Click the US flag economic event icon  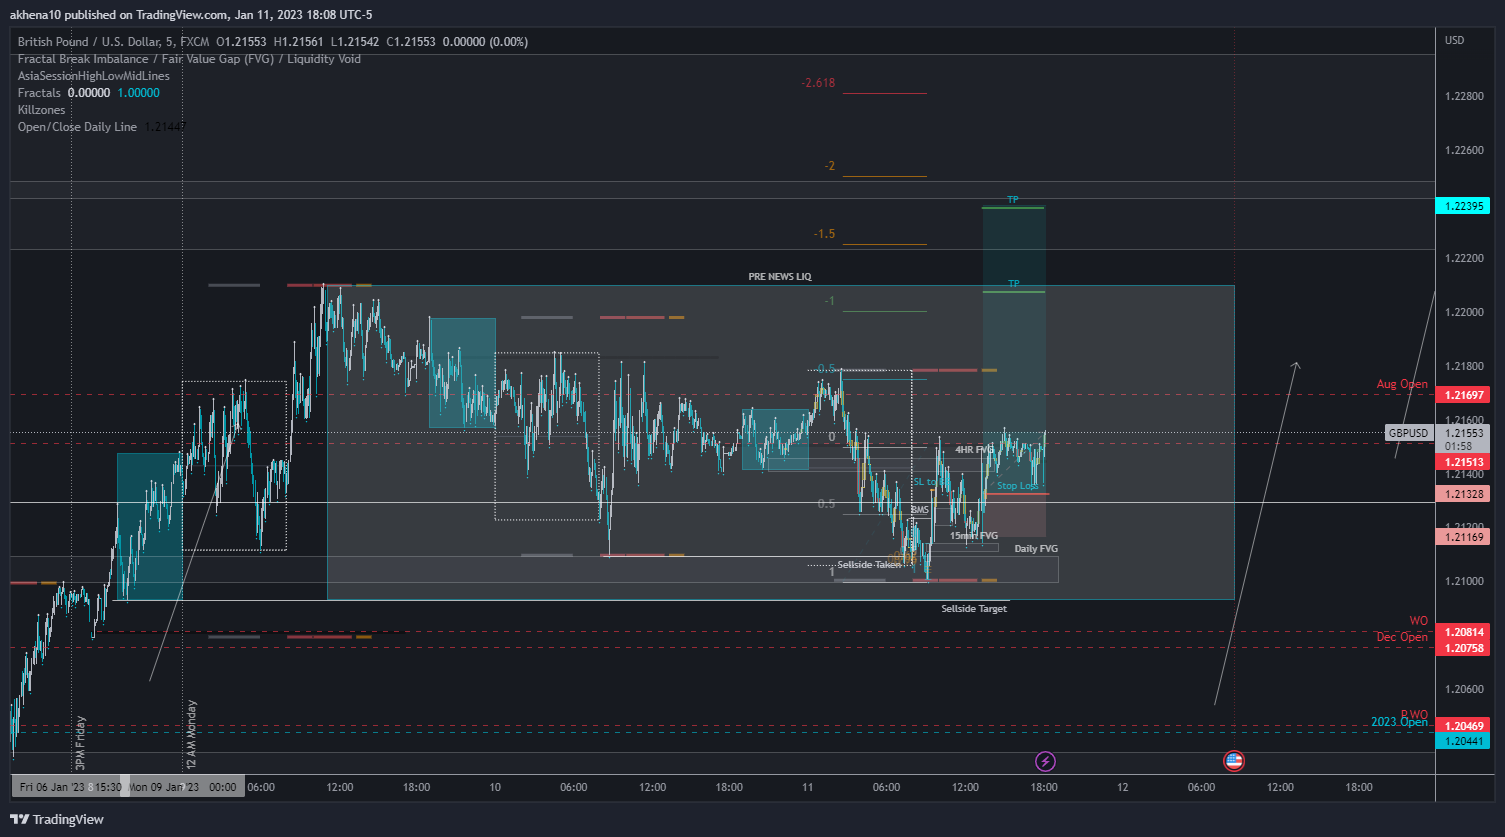[1234, 762]
